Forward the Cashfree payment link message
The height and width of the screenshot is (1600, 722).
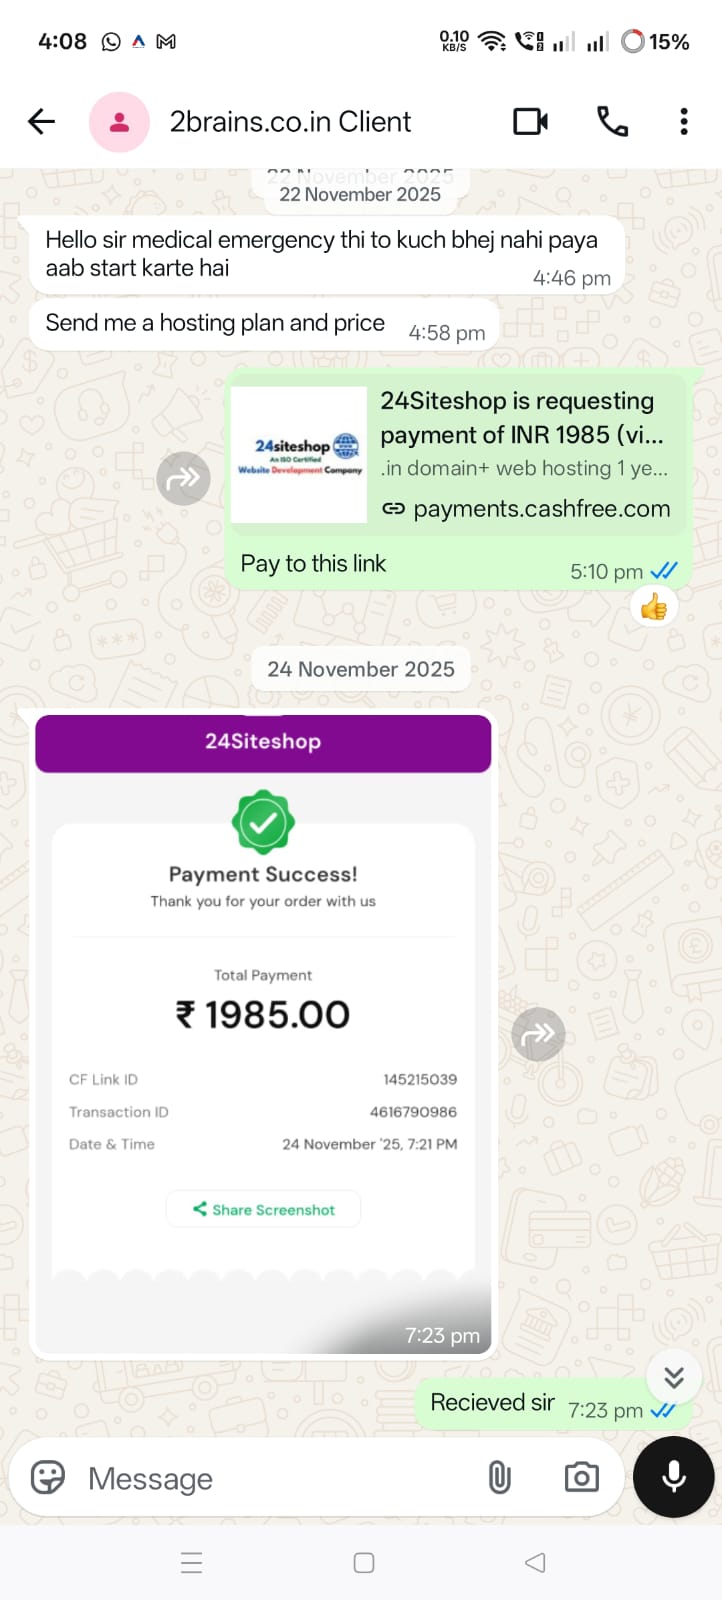pos(183,478)
